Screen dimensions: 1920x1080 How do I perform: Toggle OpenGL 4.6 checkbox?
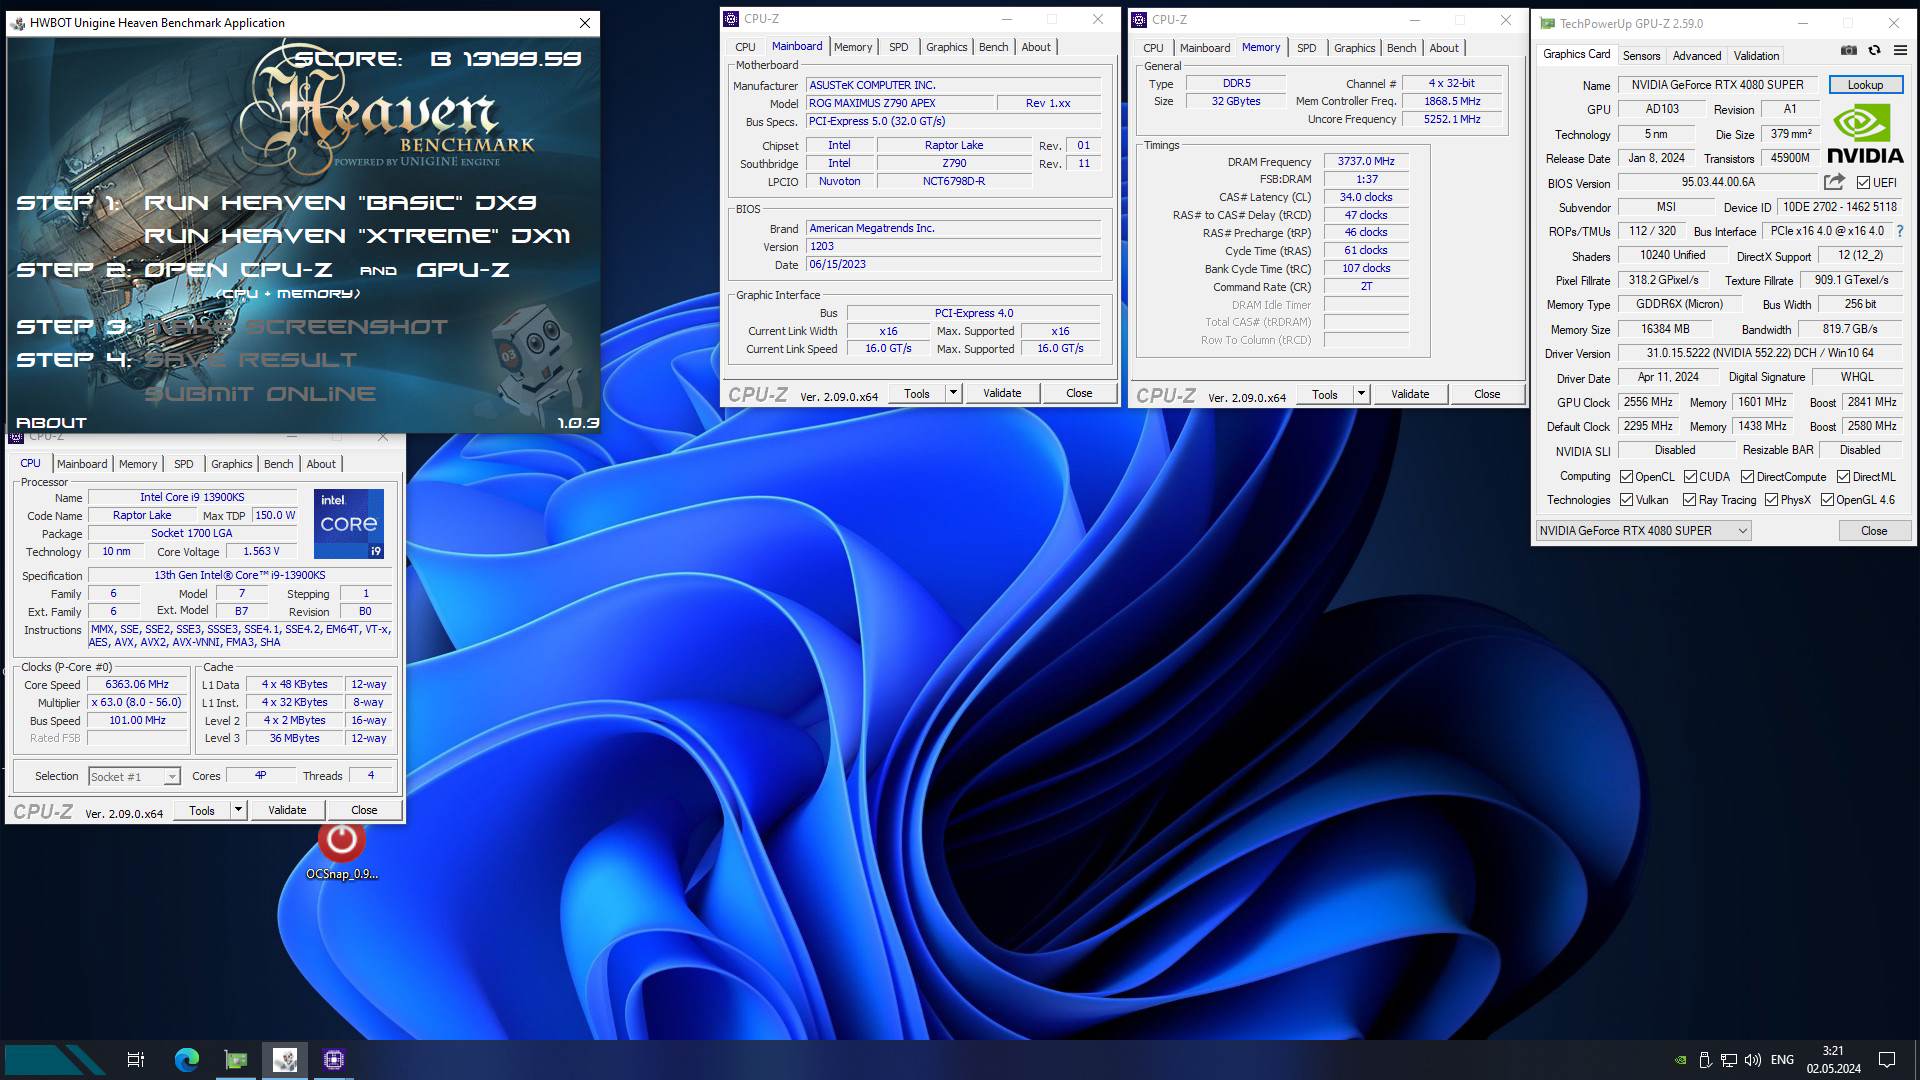point(1828,500)
